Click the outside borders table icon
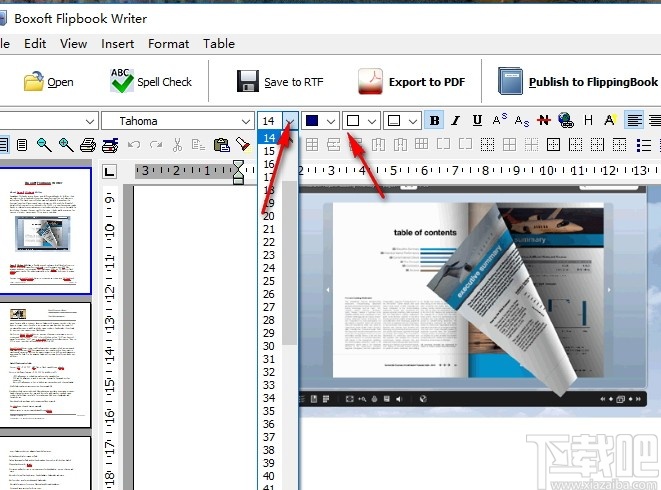The image size is (661, 490). (553, 145)
